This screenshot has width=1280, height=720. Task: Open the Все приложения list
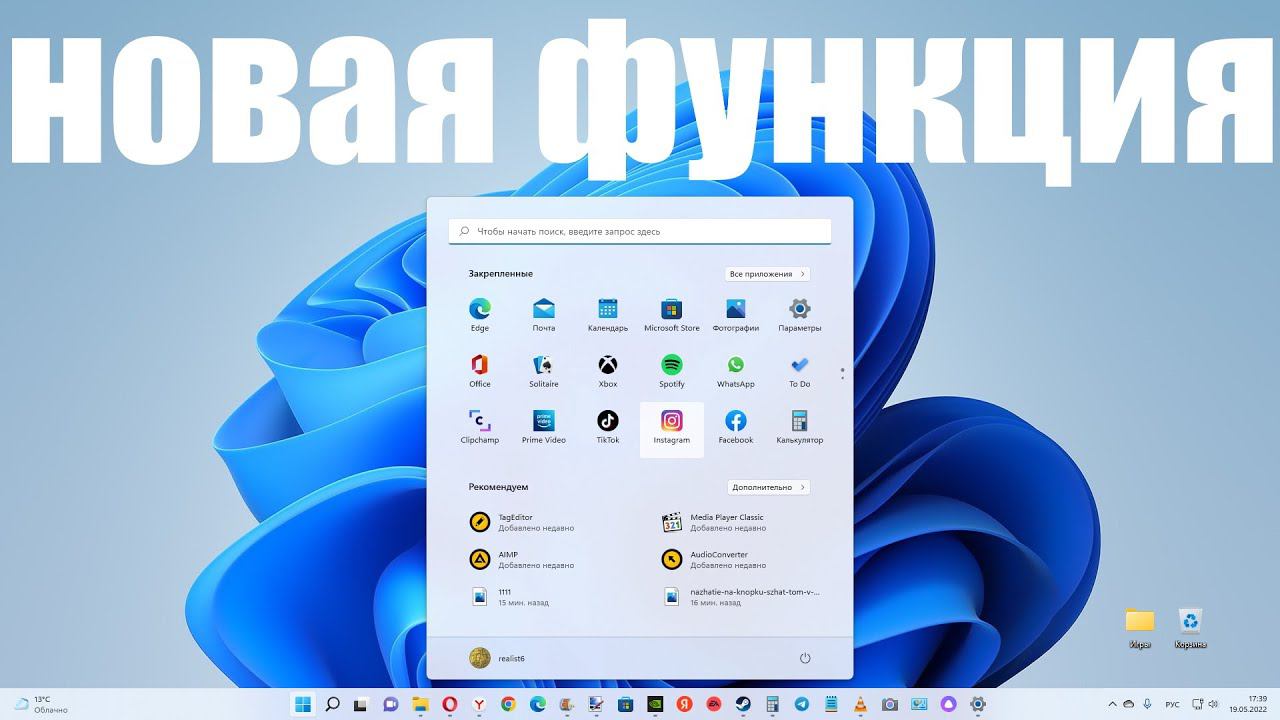[x=767, y=274]
